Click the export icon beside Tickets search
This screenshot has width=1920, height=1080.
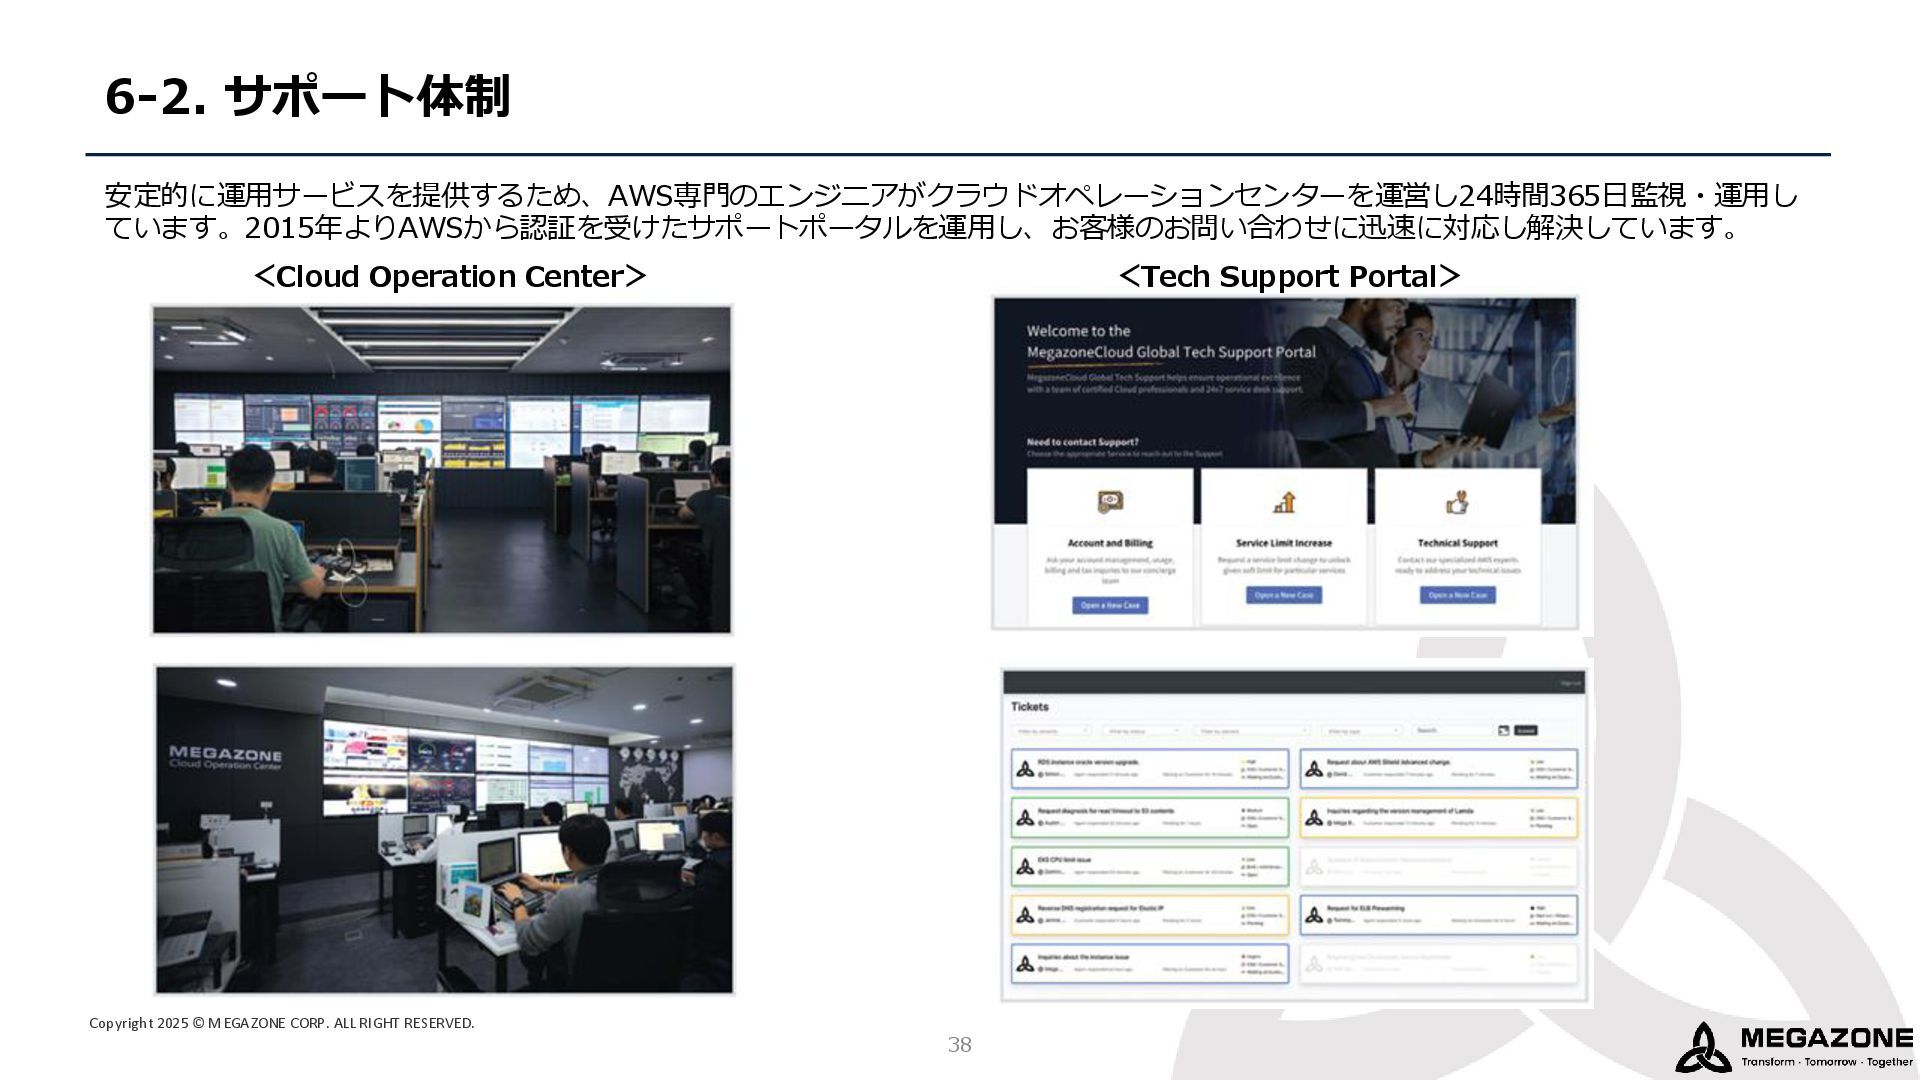point(1503,731)
